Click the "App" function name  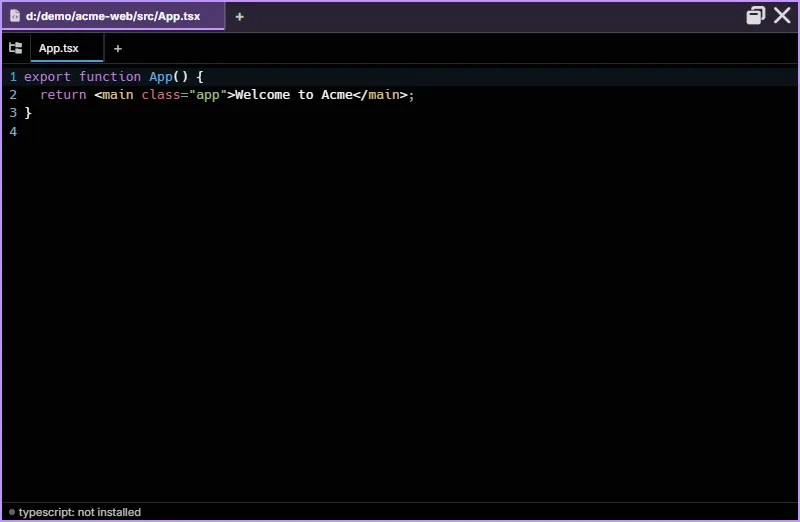[x=161, y=77]
